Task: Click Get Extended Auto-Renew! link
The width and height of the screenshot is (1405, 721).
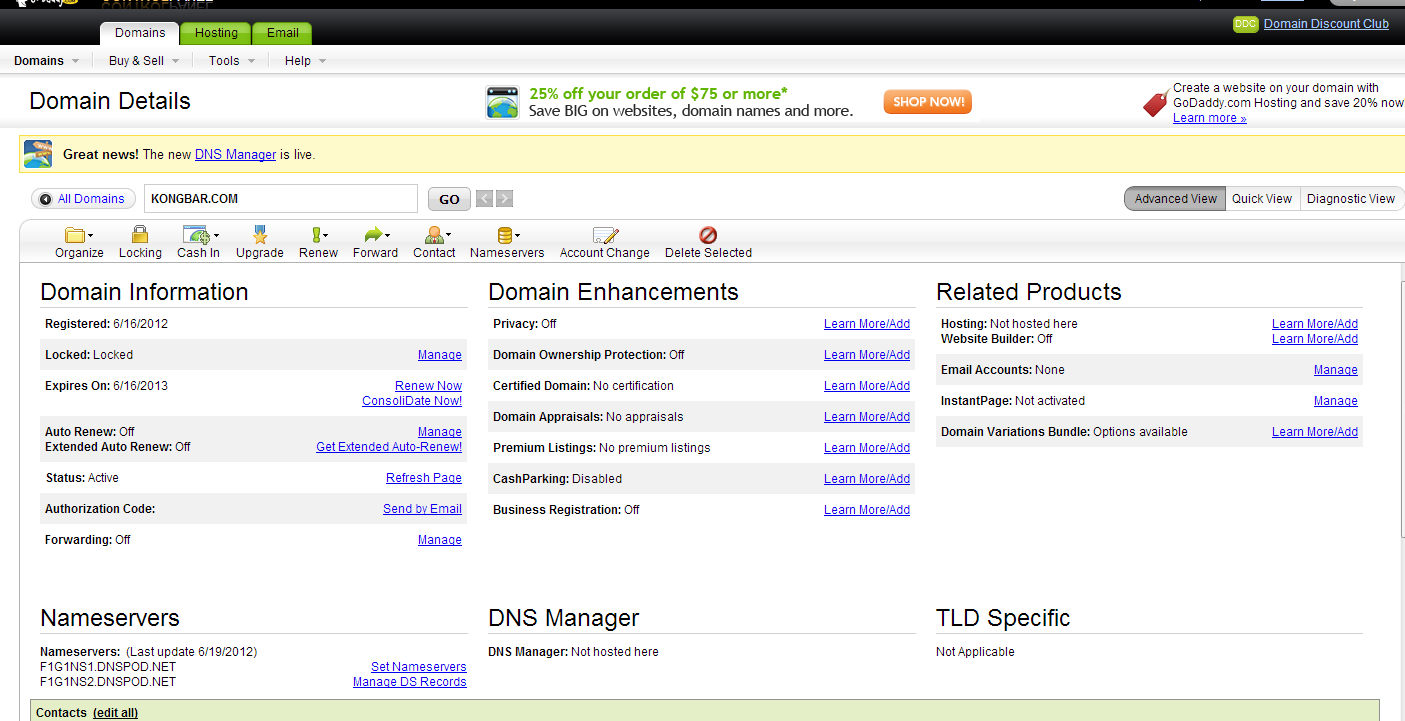Action: coord(389,447)
